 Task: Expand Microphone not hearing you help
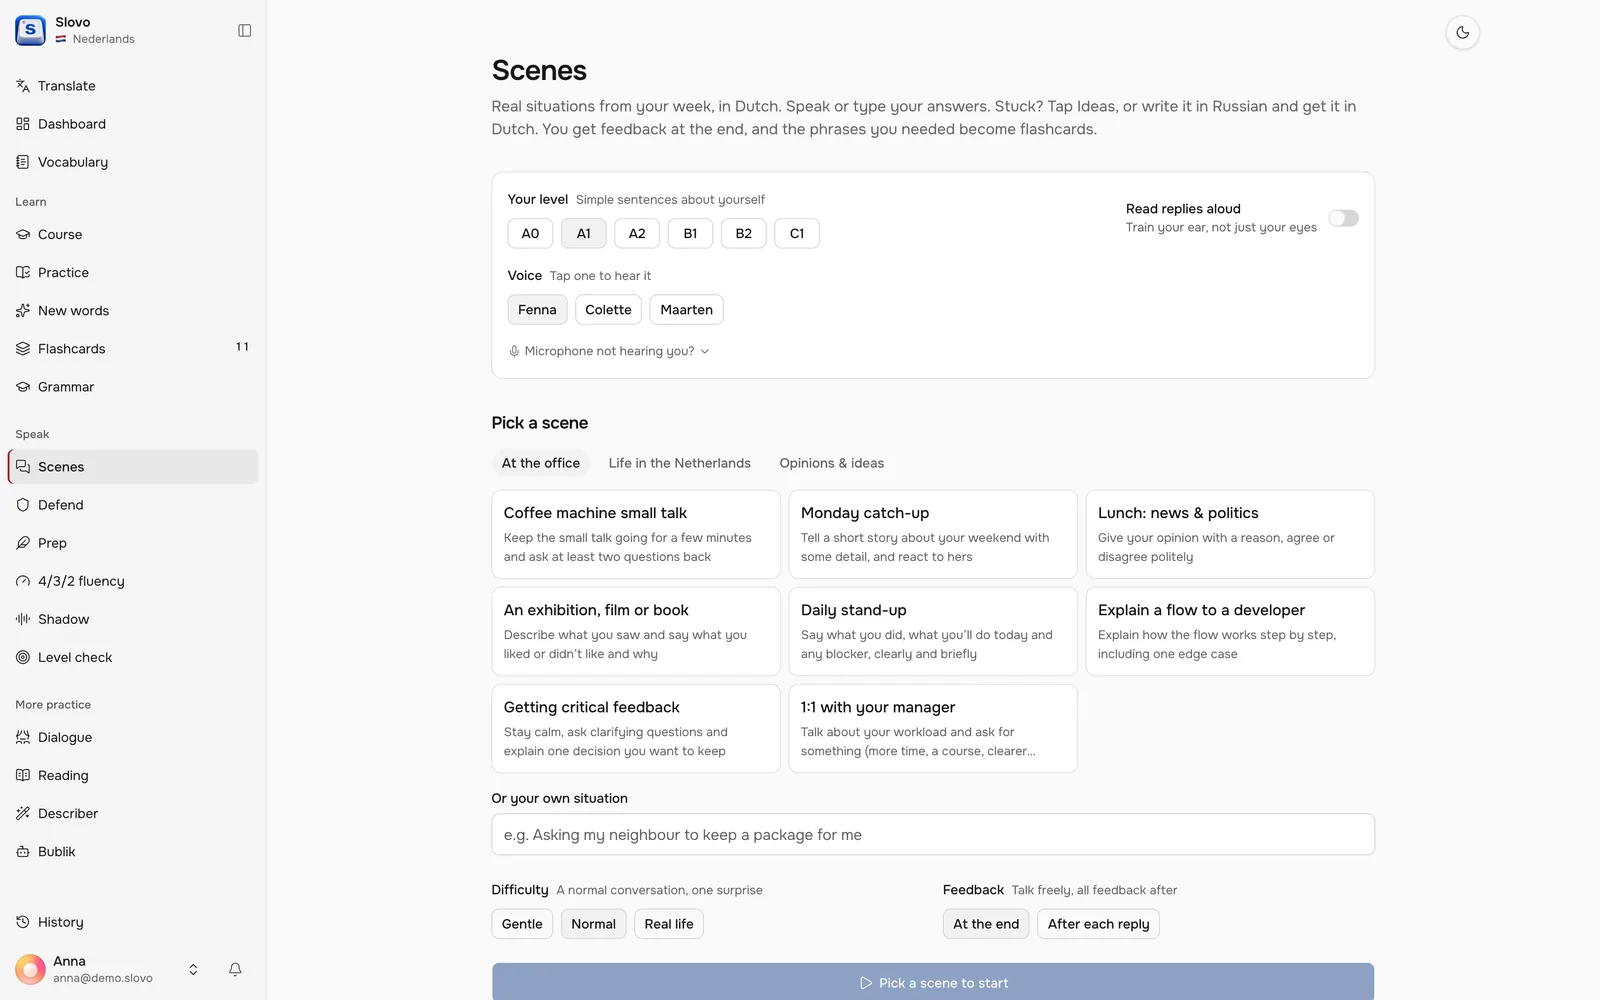(x=609, y=351)
